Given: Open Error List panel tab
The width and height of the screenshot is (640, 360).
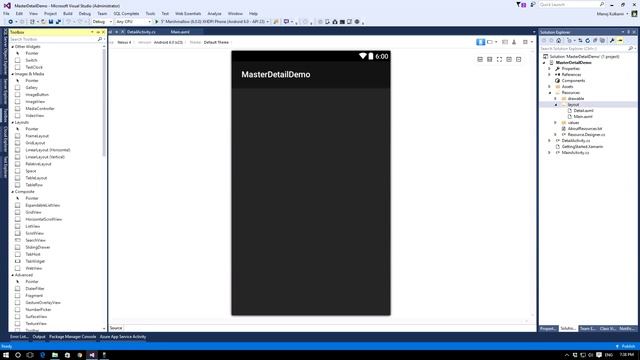Looking at the screenshot, I should pyautogui.click(x=19, y=337).
